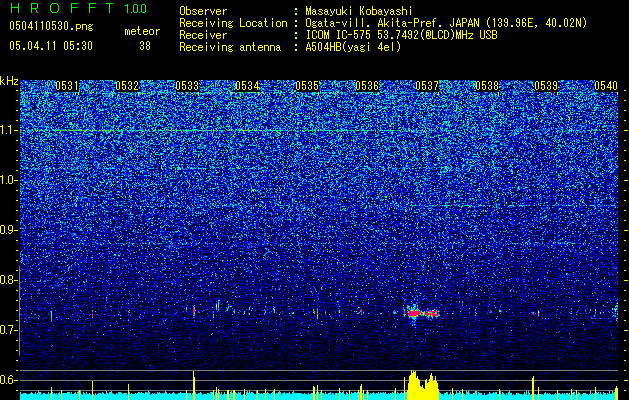Image resolution: width=629 pixels, height=400 pixels.
Task: Click the 0.7 frequency axis label
Action: [9, 330]
